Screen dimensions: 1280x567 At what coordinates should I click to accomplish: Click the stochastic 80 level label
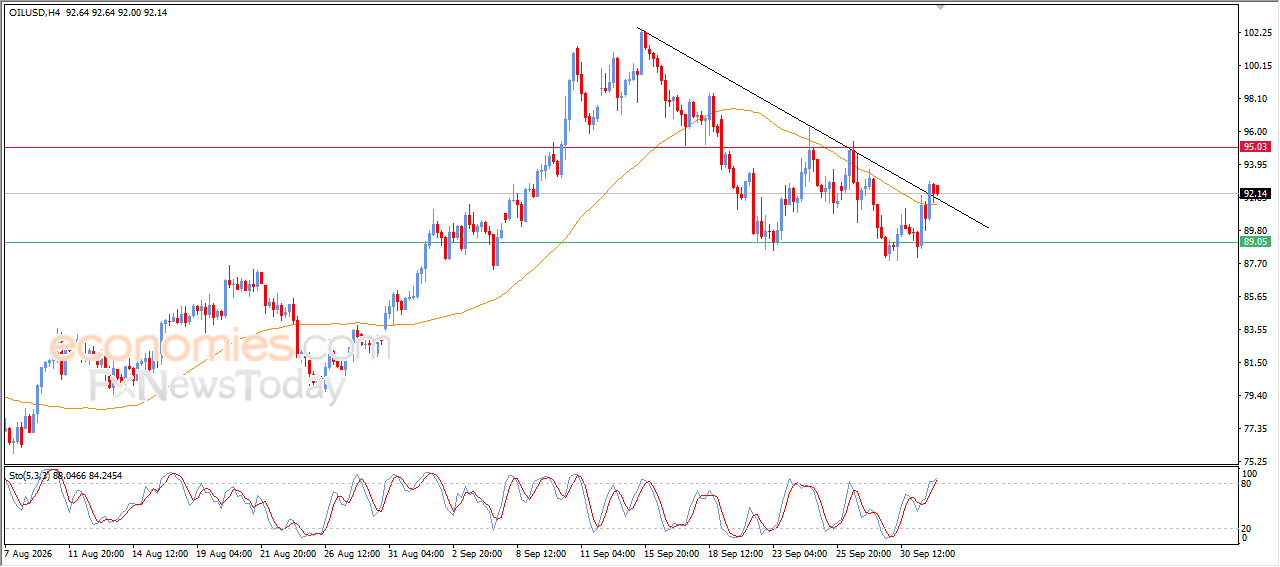click(x=1247, y=484)
